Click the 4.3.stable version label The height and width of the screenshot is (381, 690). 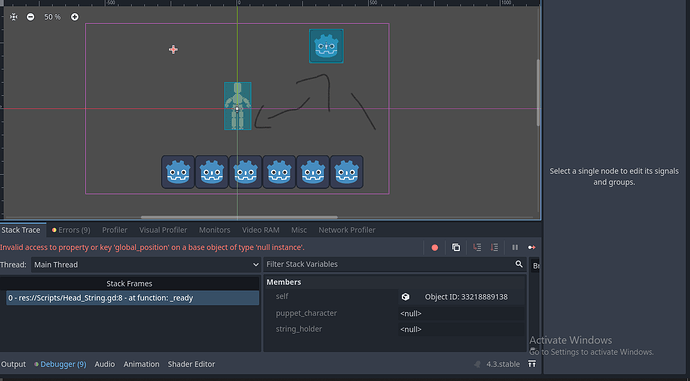(503, 364)
